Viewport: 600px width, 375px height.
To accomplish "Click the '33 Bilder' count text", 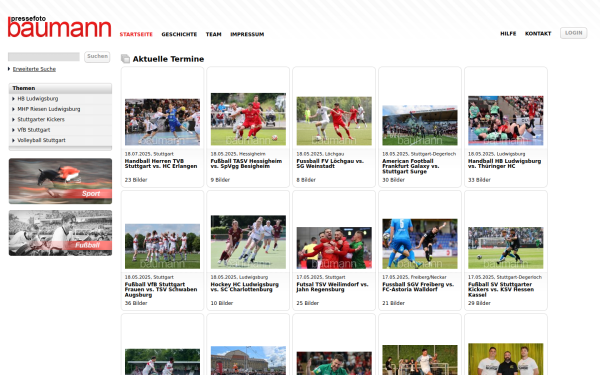I will point(479,180).
